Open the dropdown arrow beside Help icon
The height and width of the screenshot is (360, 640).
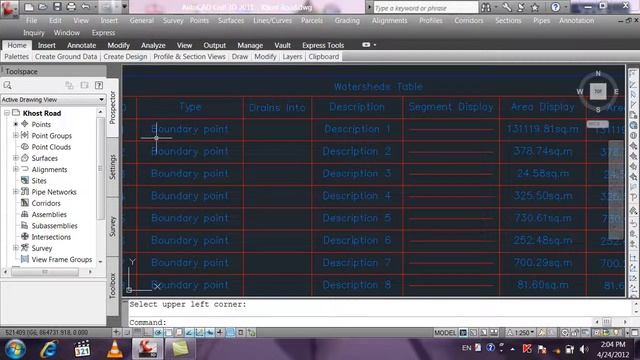tap(565, 7)
